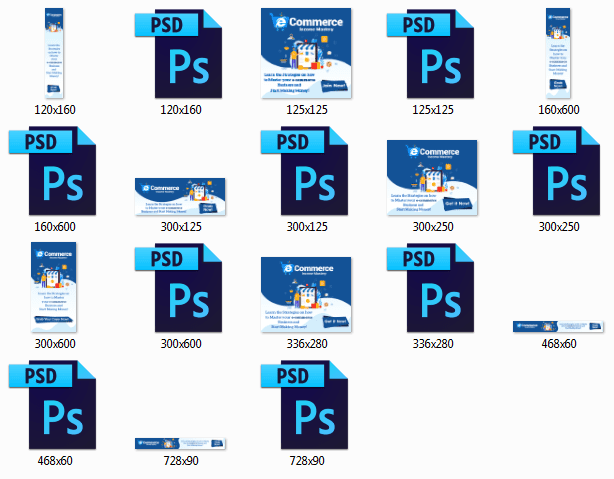Click the 336x280 banner image thumbnail
Screen dimensions: 614x479
coord(306,295)
